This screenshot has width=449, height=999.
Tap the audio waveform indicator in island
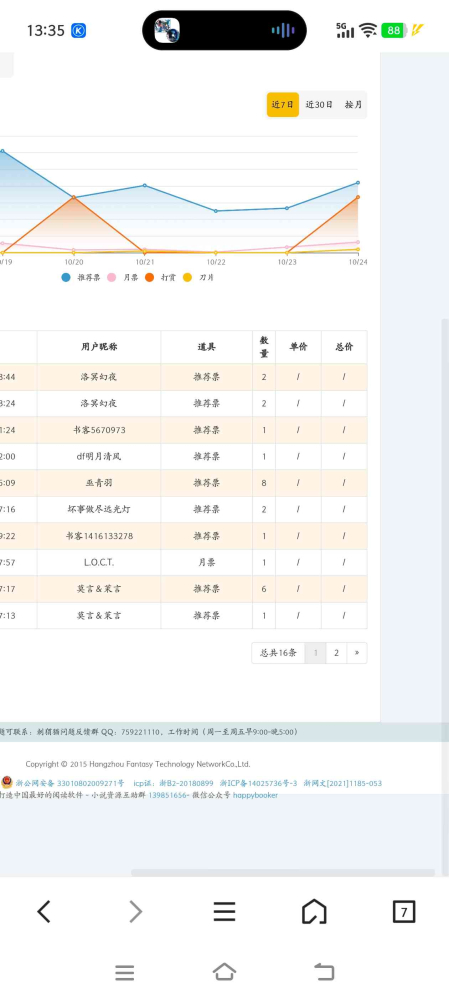(x=283, y=30)
